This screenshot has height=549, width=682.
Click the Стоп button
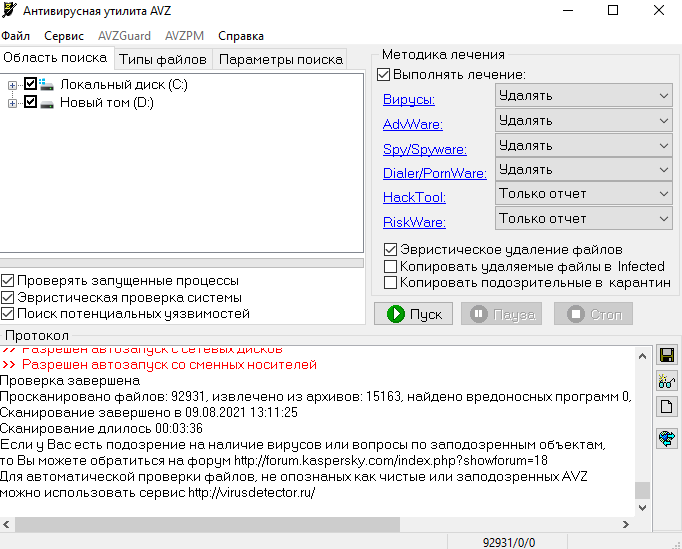coord(593,314)
